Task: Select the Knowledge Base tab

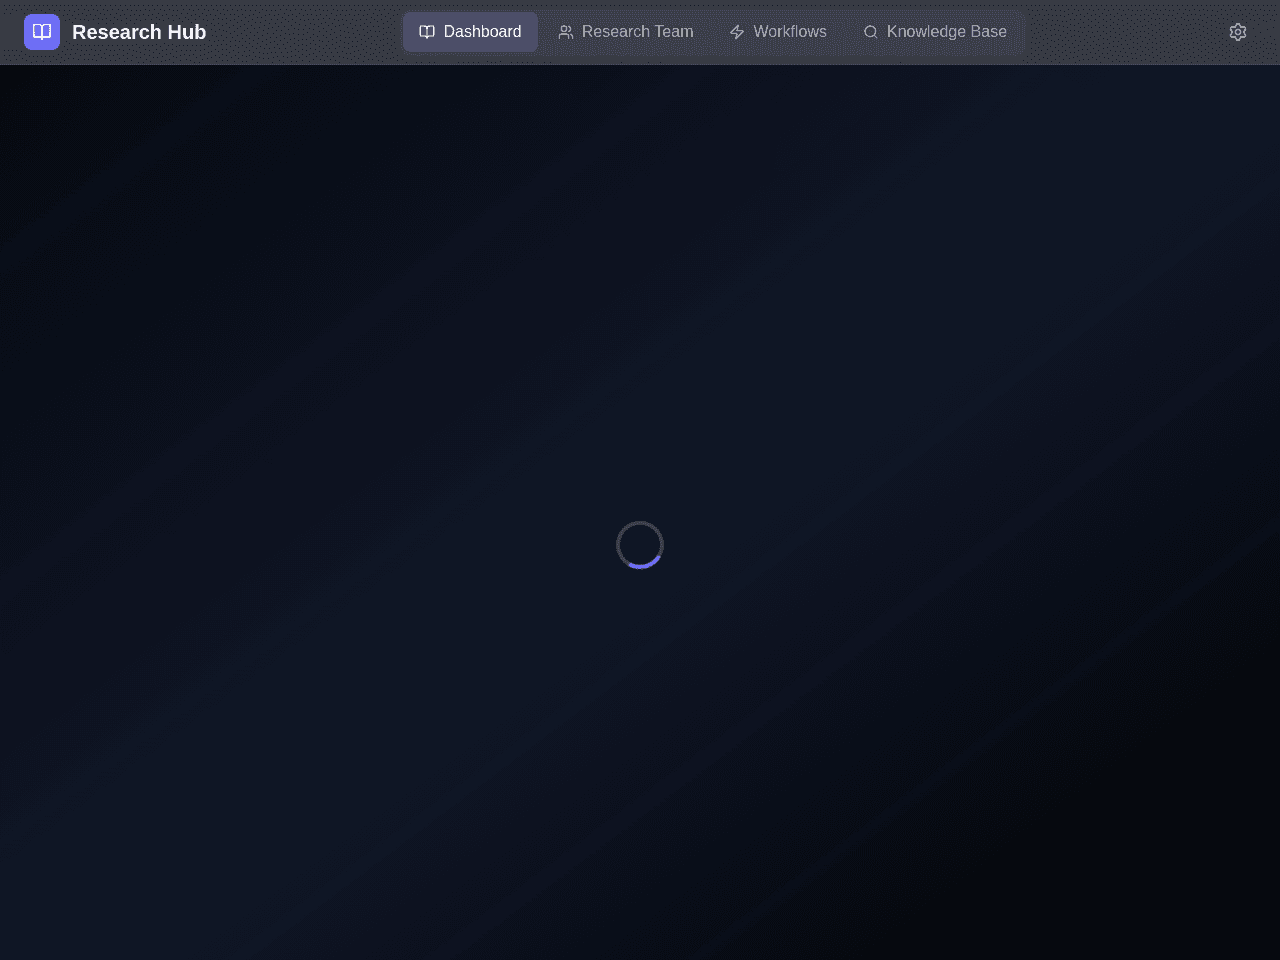Action: point(935,32)
